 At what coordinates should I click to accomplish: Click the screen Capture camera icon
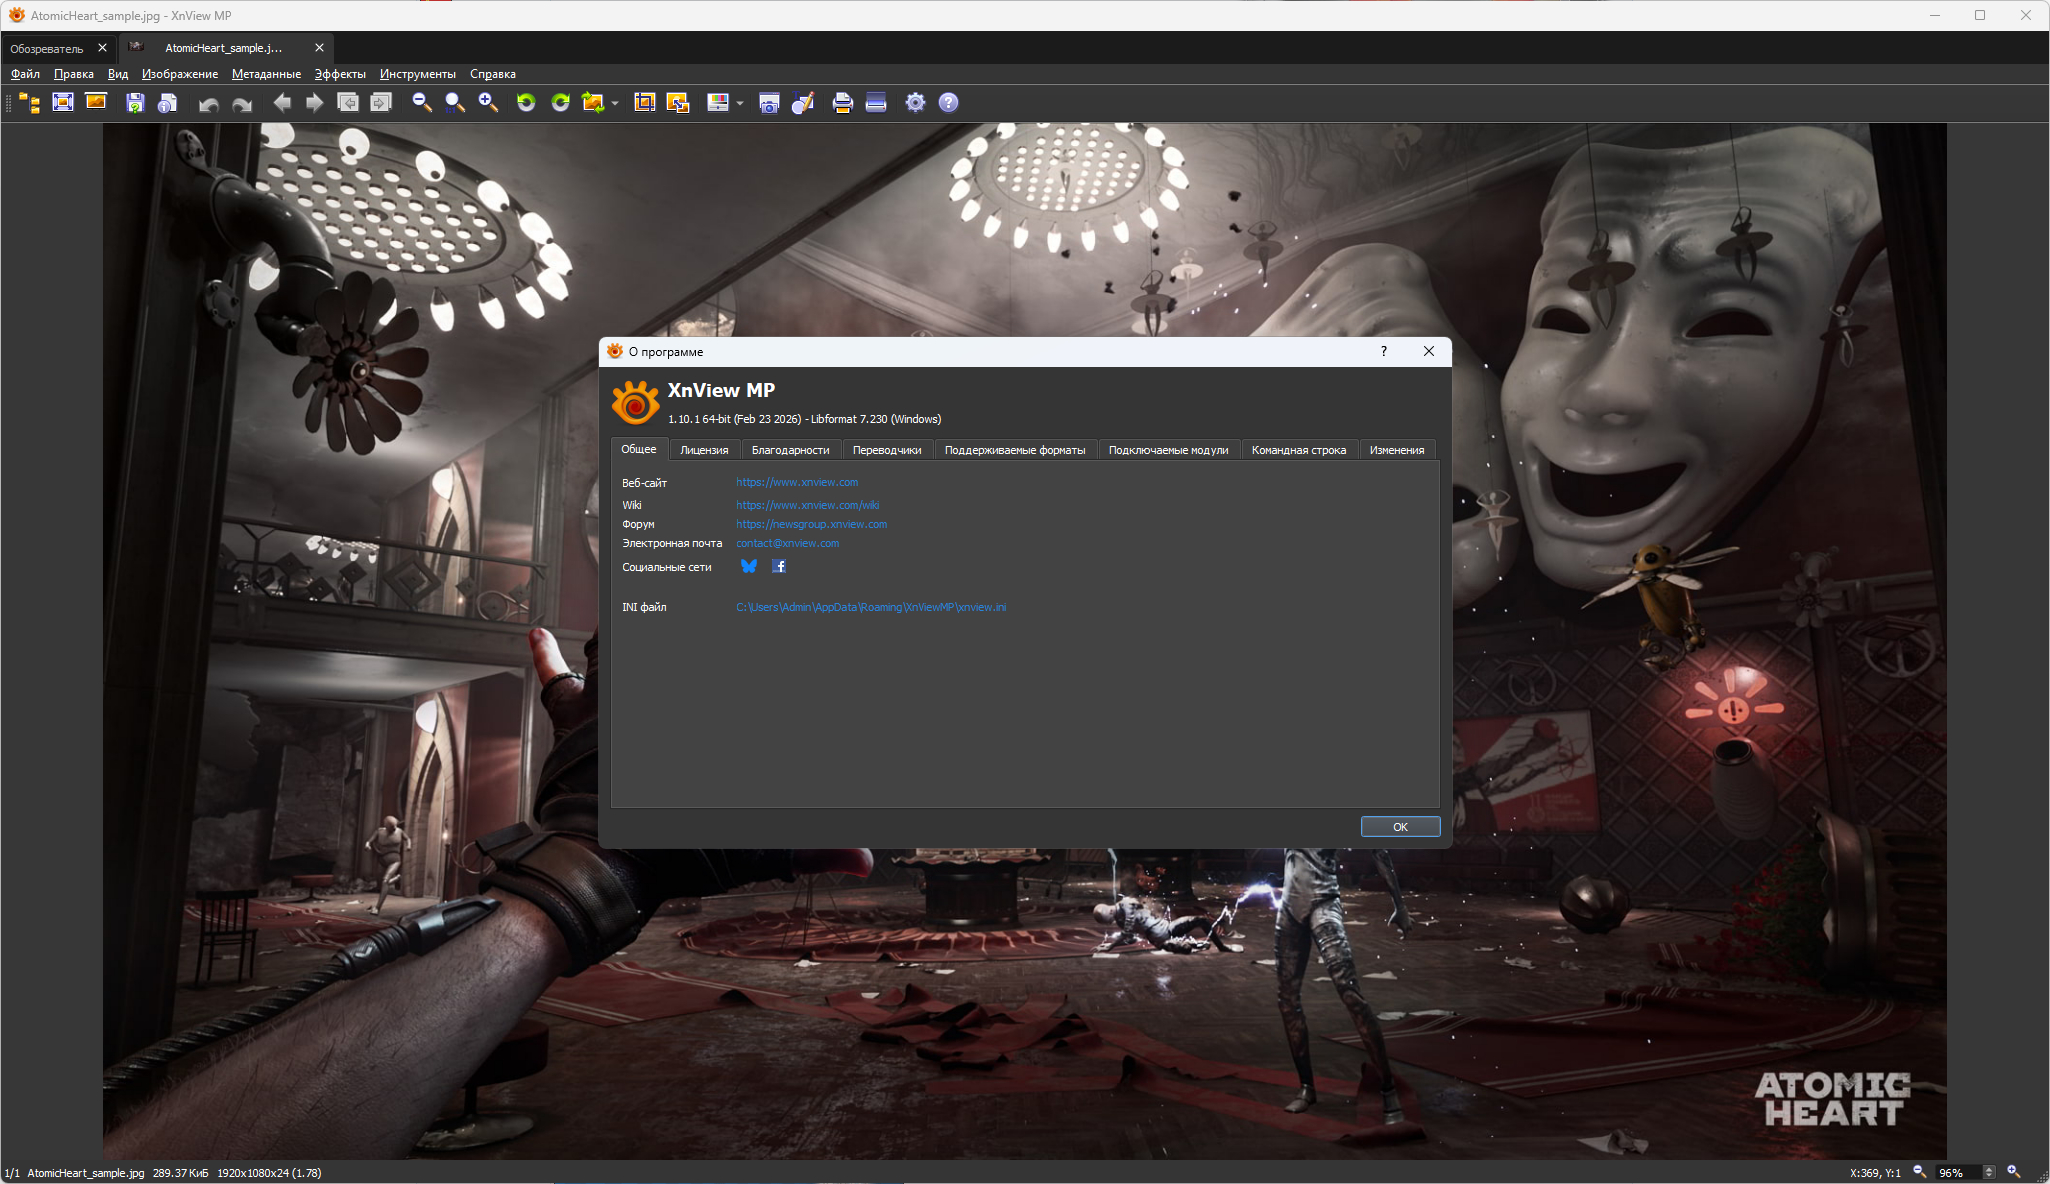tap(769, 103)
